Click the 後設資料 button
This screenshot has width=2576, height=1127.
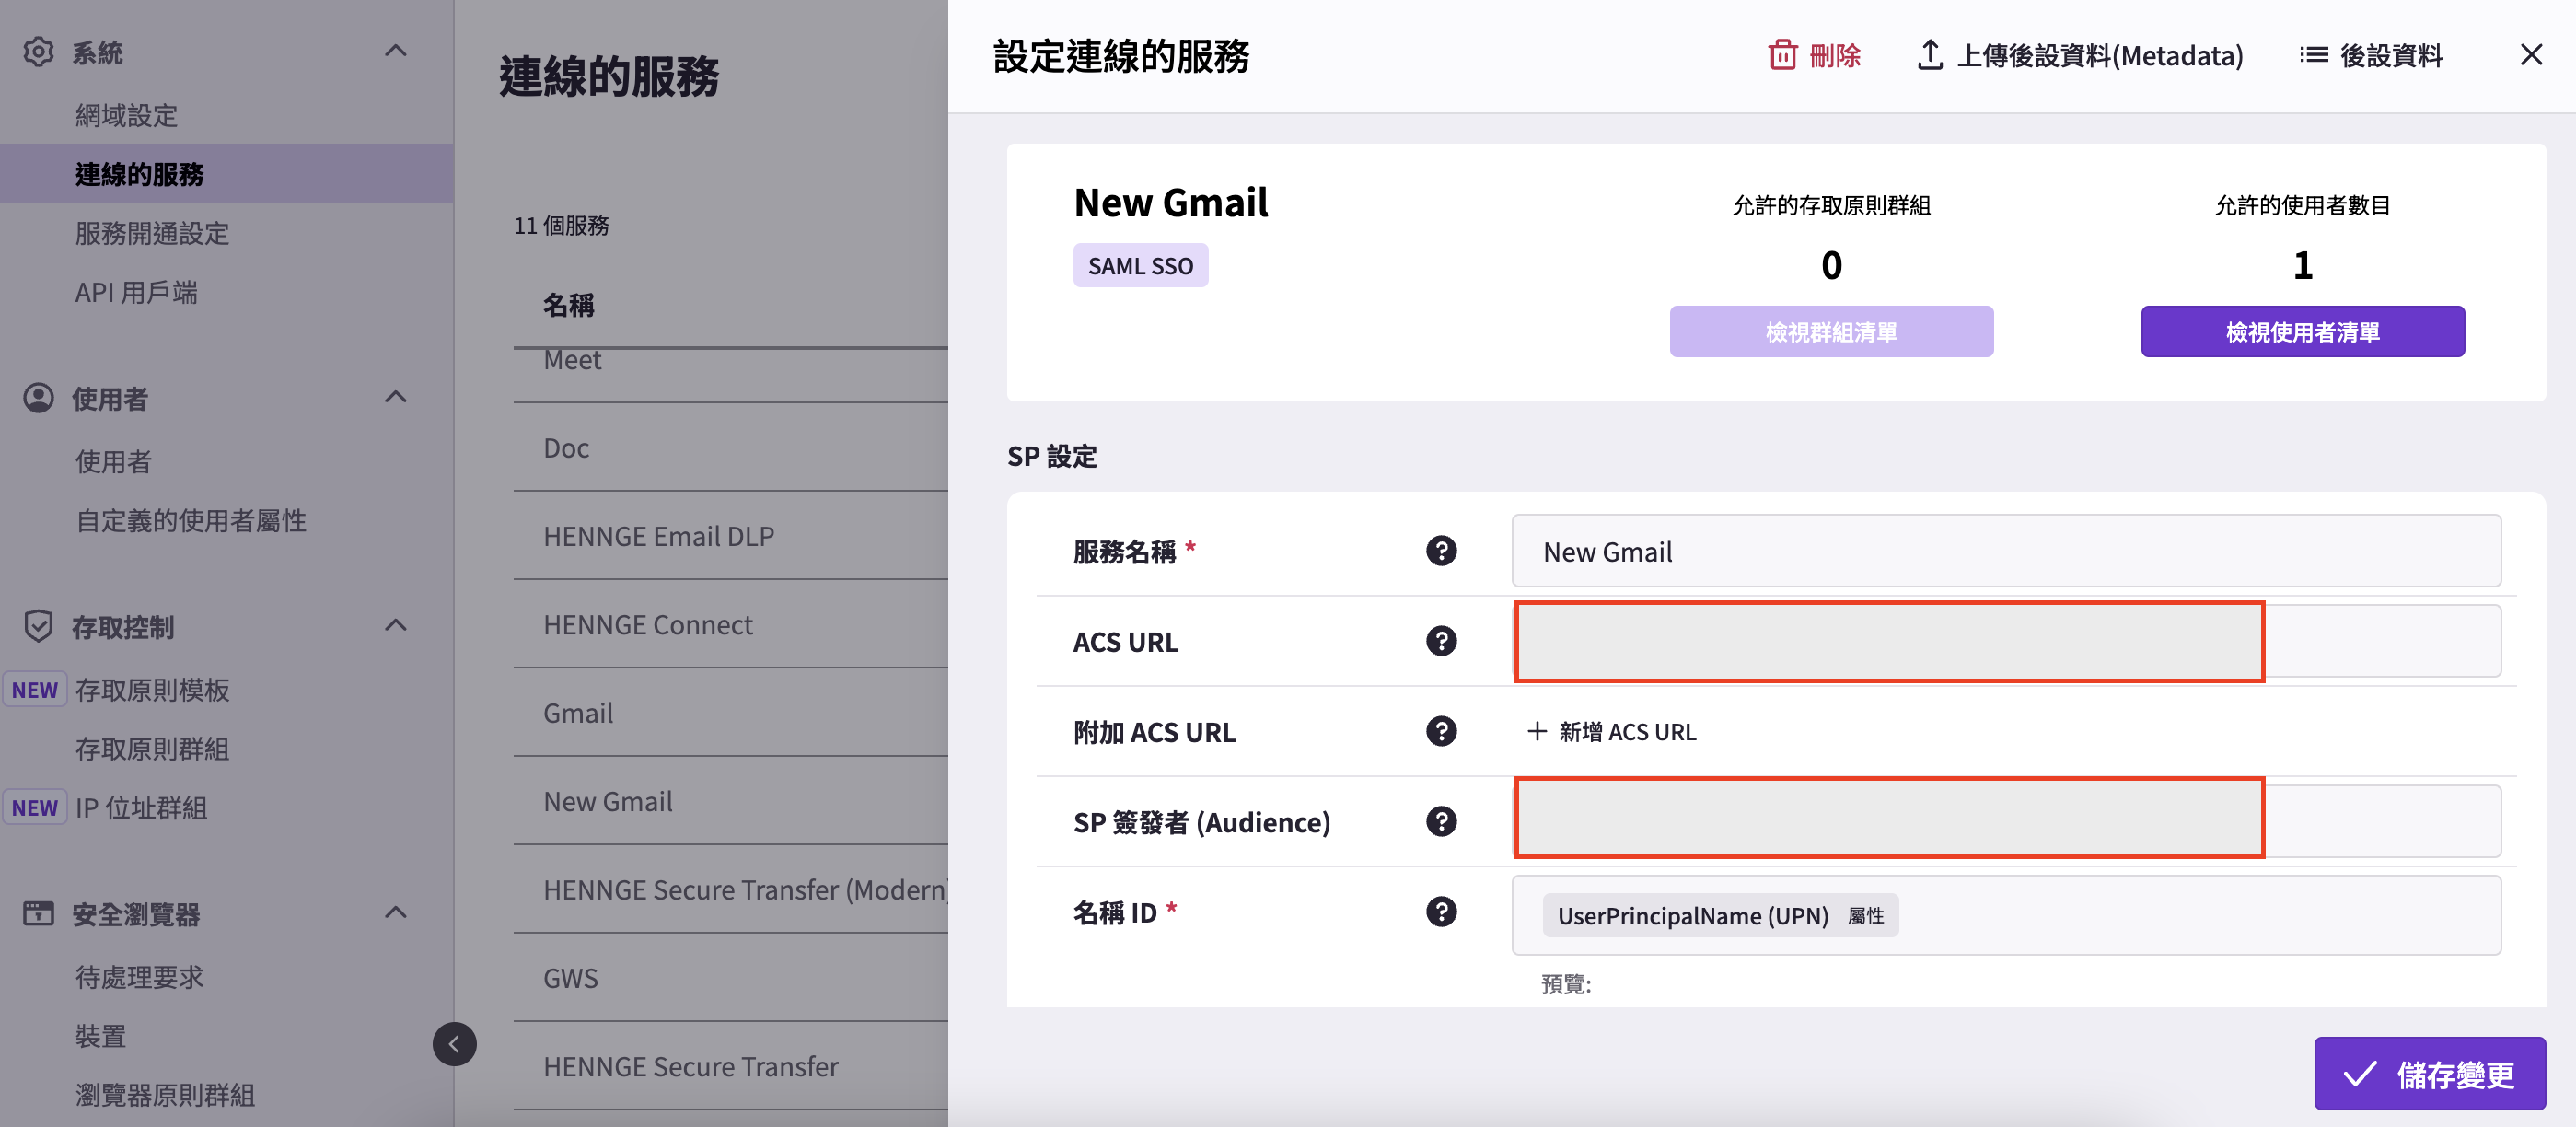(x=2371, y=54)
